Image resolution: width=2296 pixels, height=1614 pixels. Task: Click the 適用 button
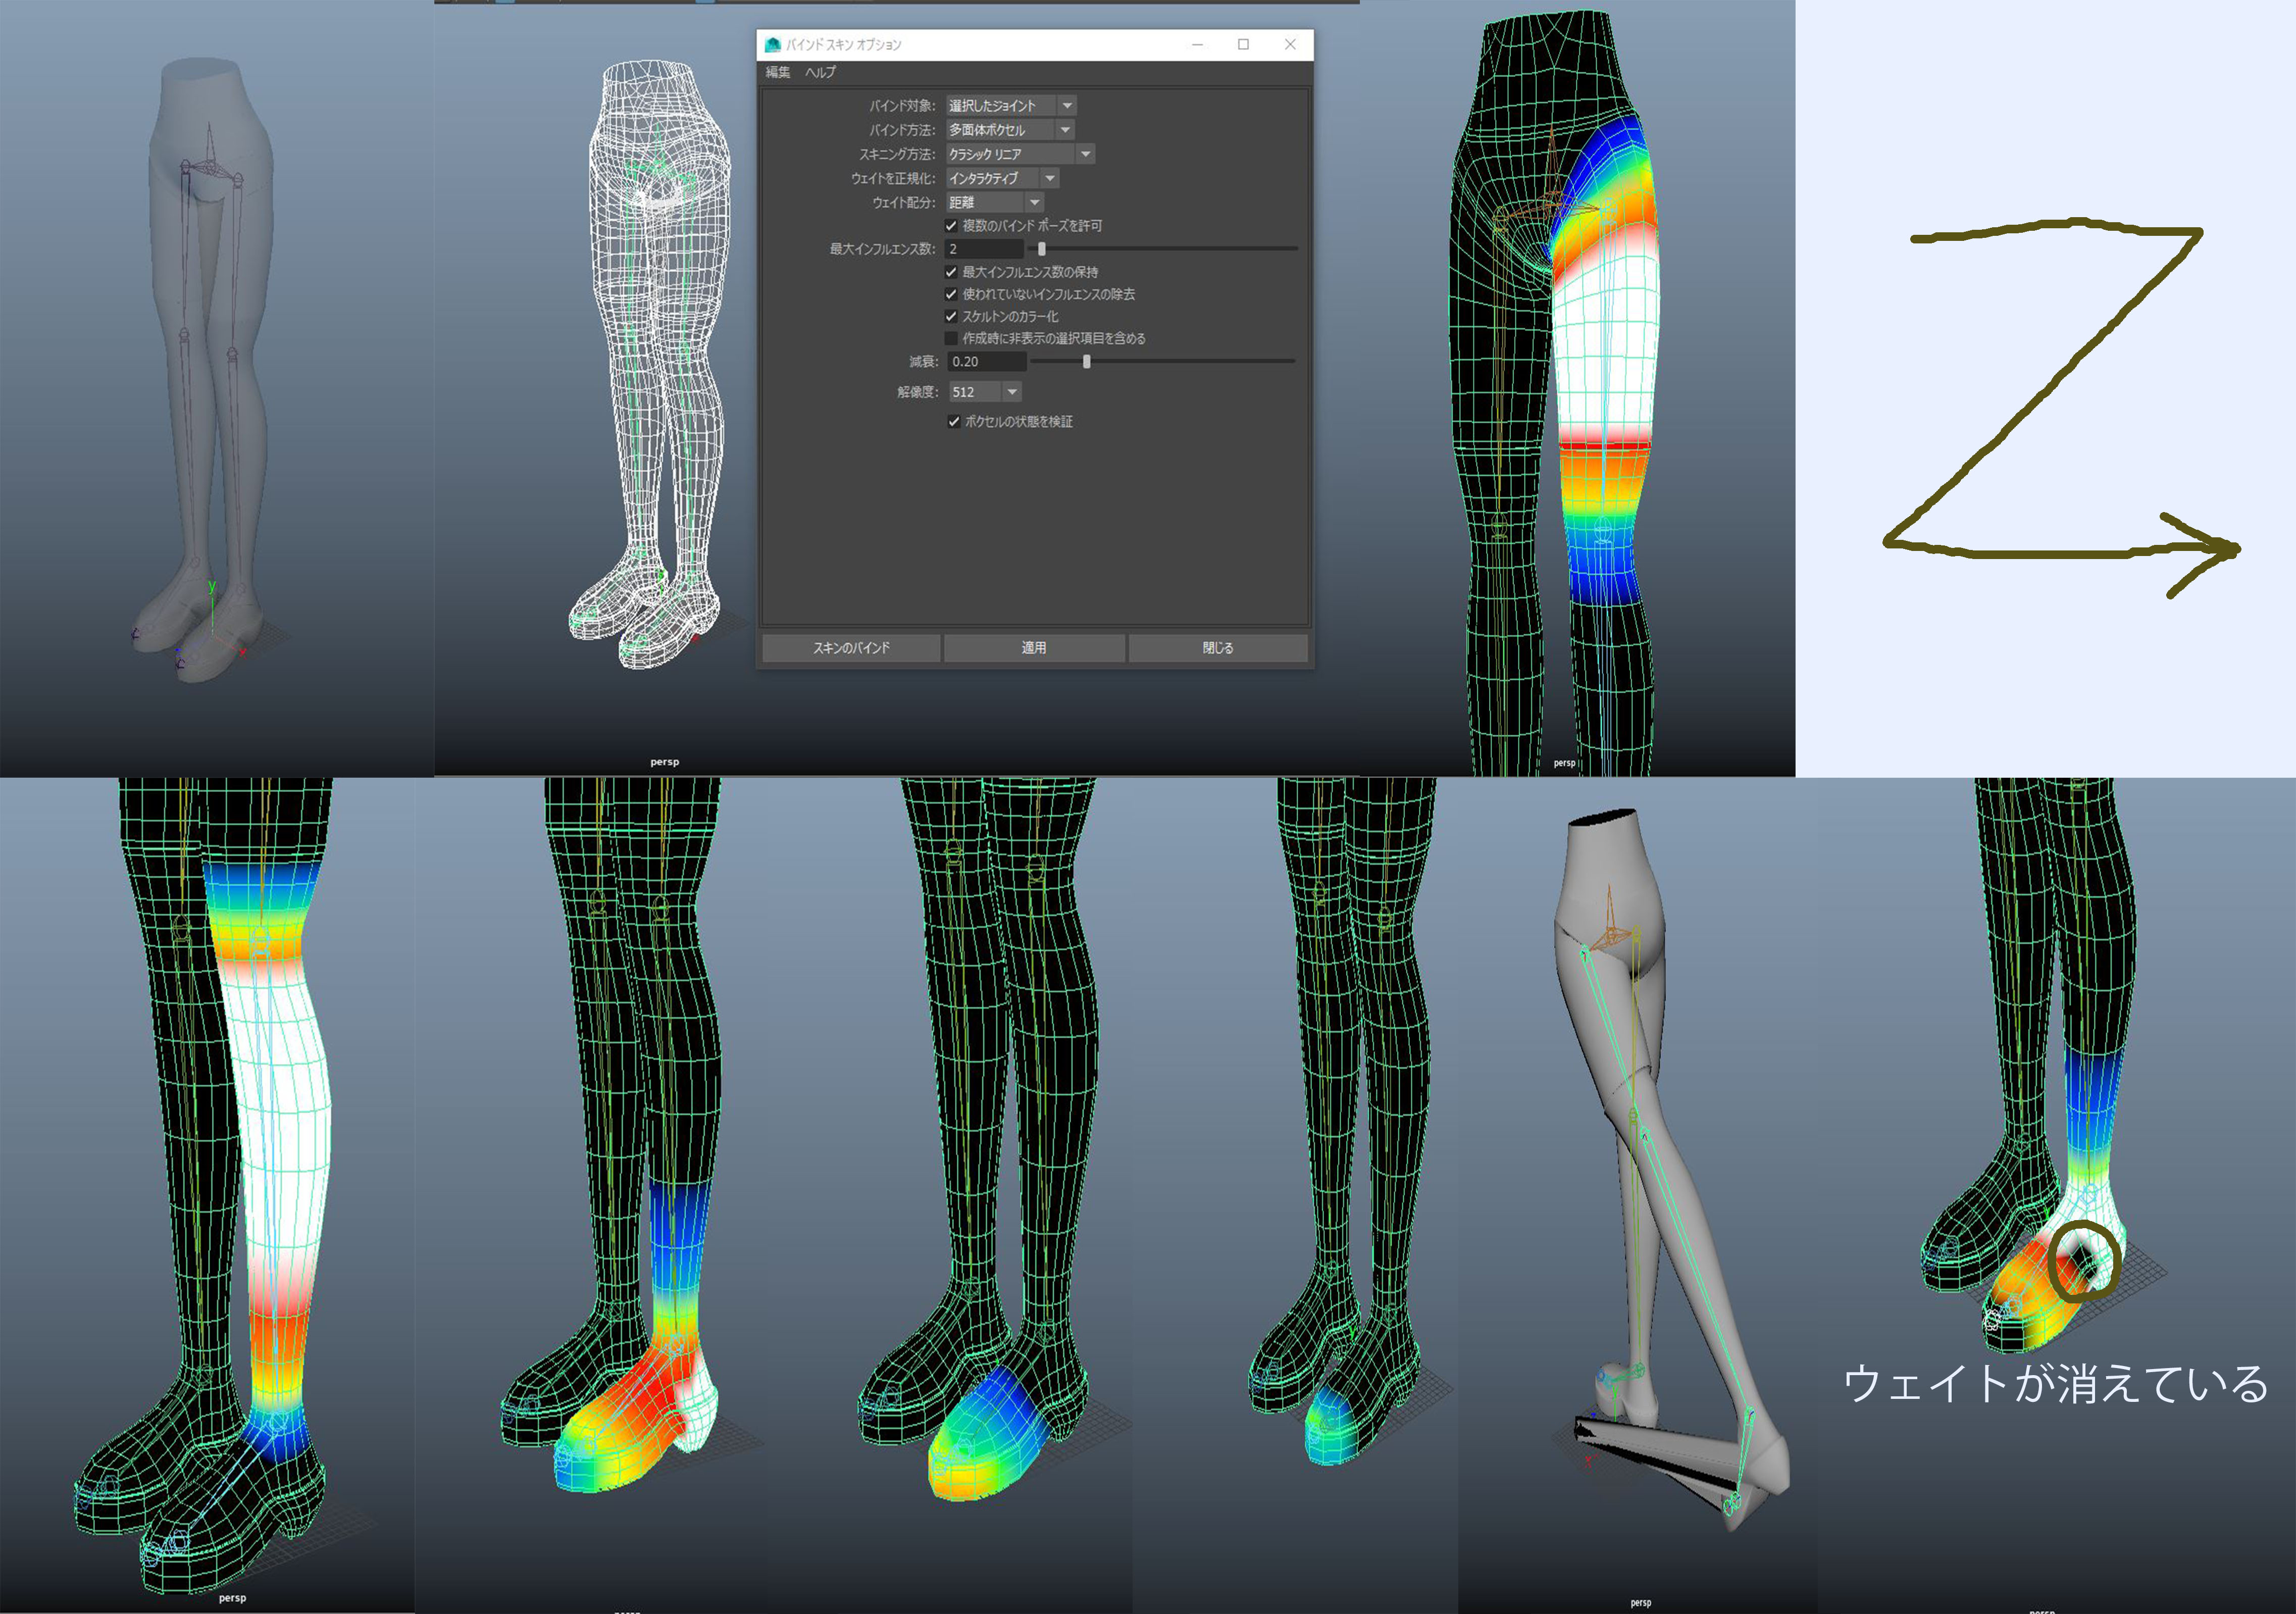1034,648
